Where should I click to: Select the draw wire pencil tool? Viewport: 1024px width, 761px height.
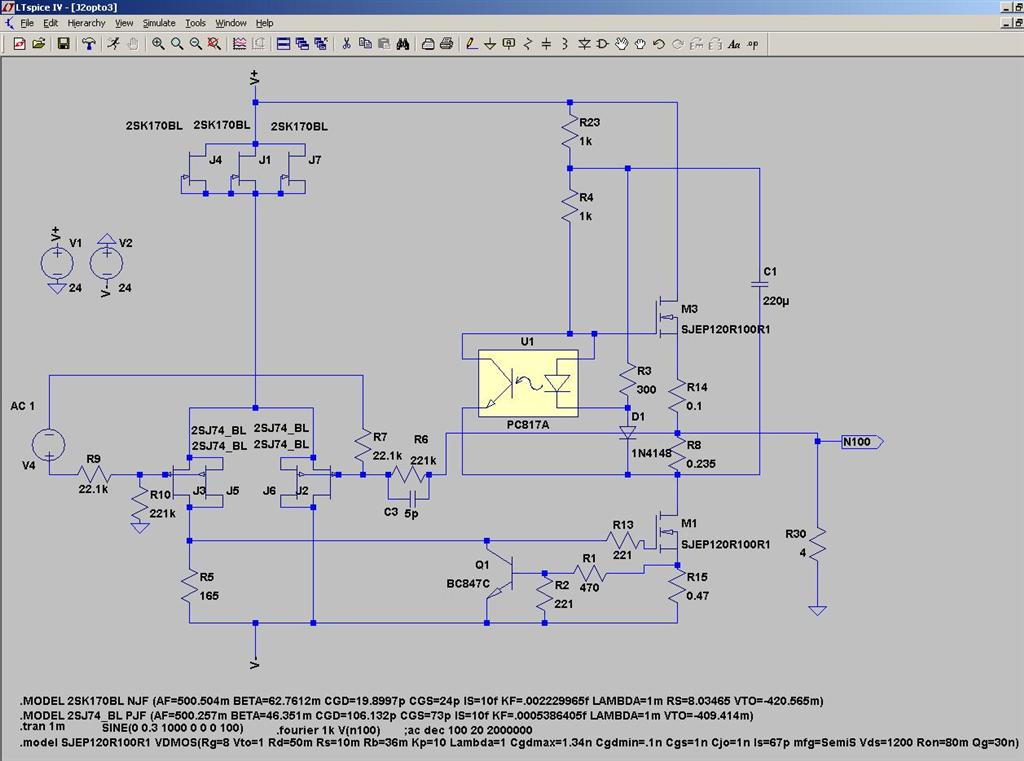472,44
